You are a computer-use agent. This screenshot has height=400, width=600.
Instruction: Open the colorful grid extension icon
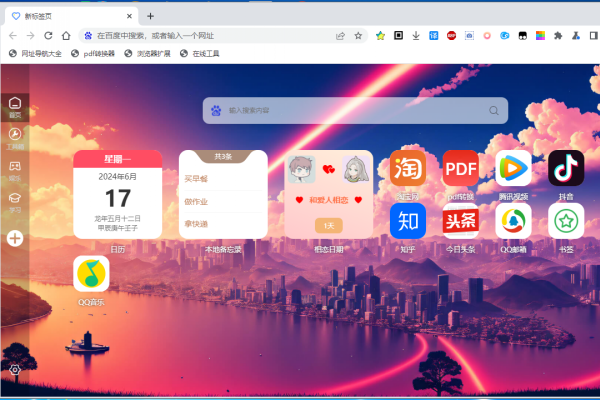click(x=540, y=36)
